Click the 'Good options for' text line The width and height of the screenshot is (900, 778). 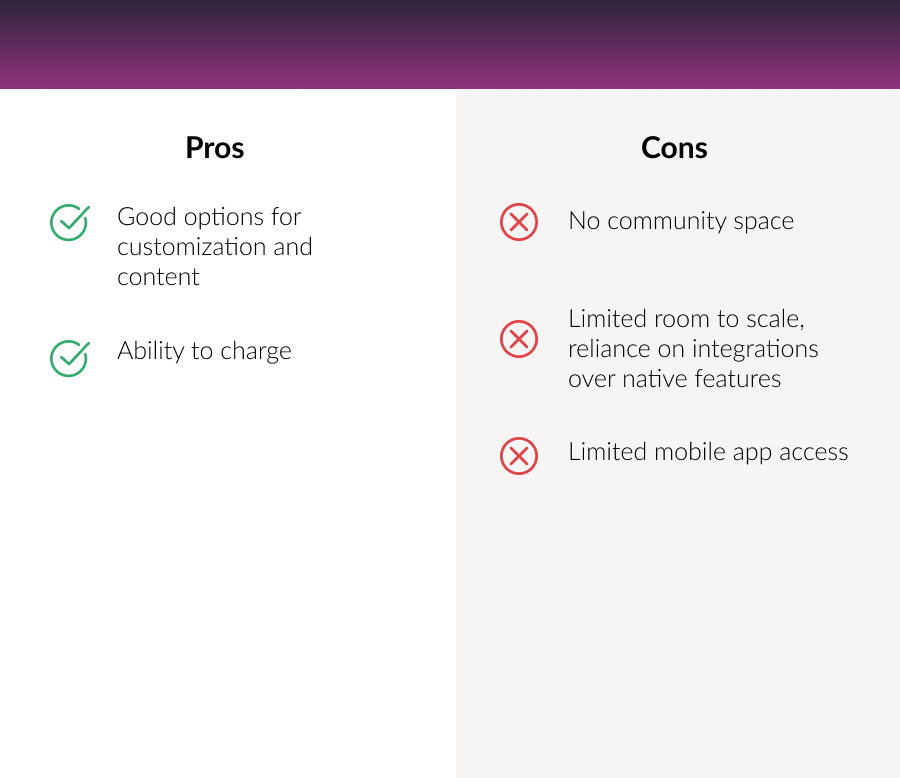tap(209, 217)
